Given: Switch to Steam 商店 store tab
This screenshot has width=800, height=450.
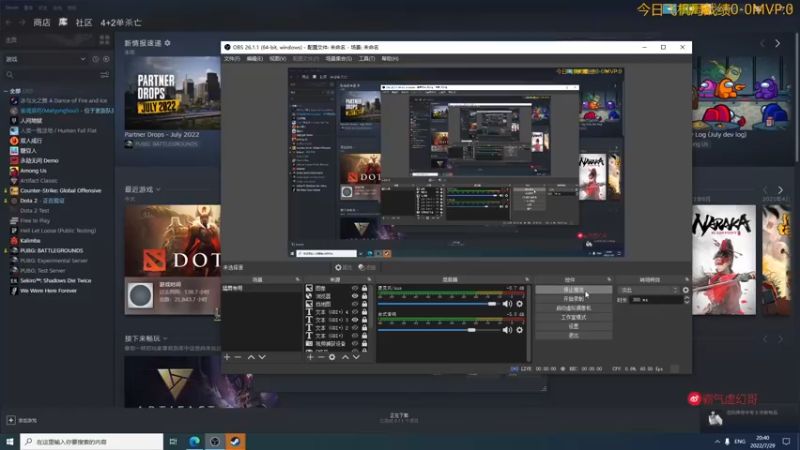Looking at the screenshot, I should point(42,22).
